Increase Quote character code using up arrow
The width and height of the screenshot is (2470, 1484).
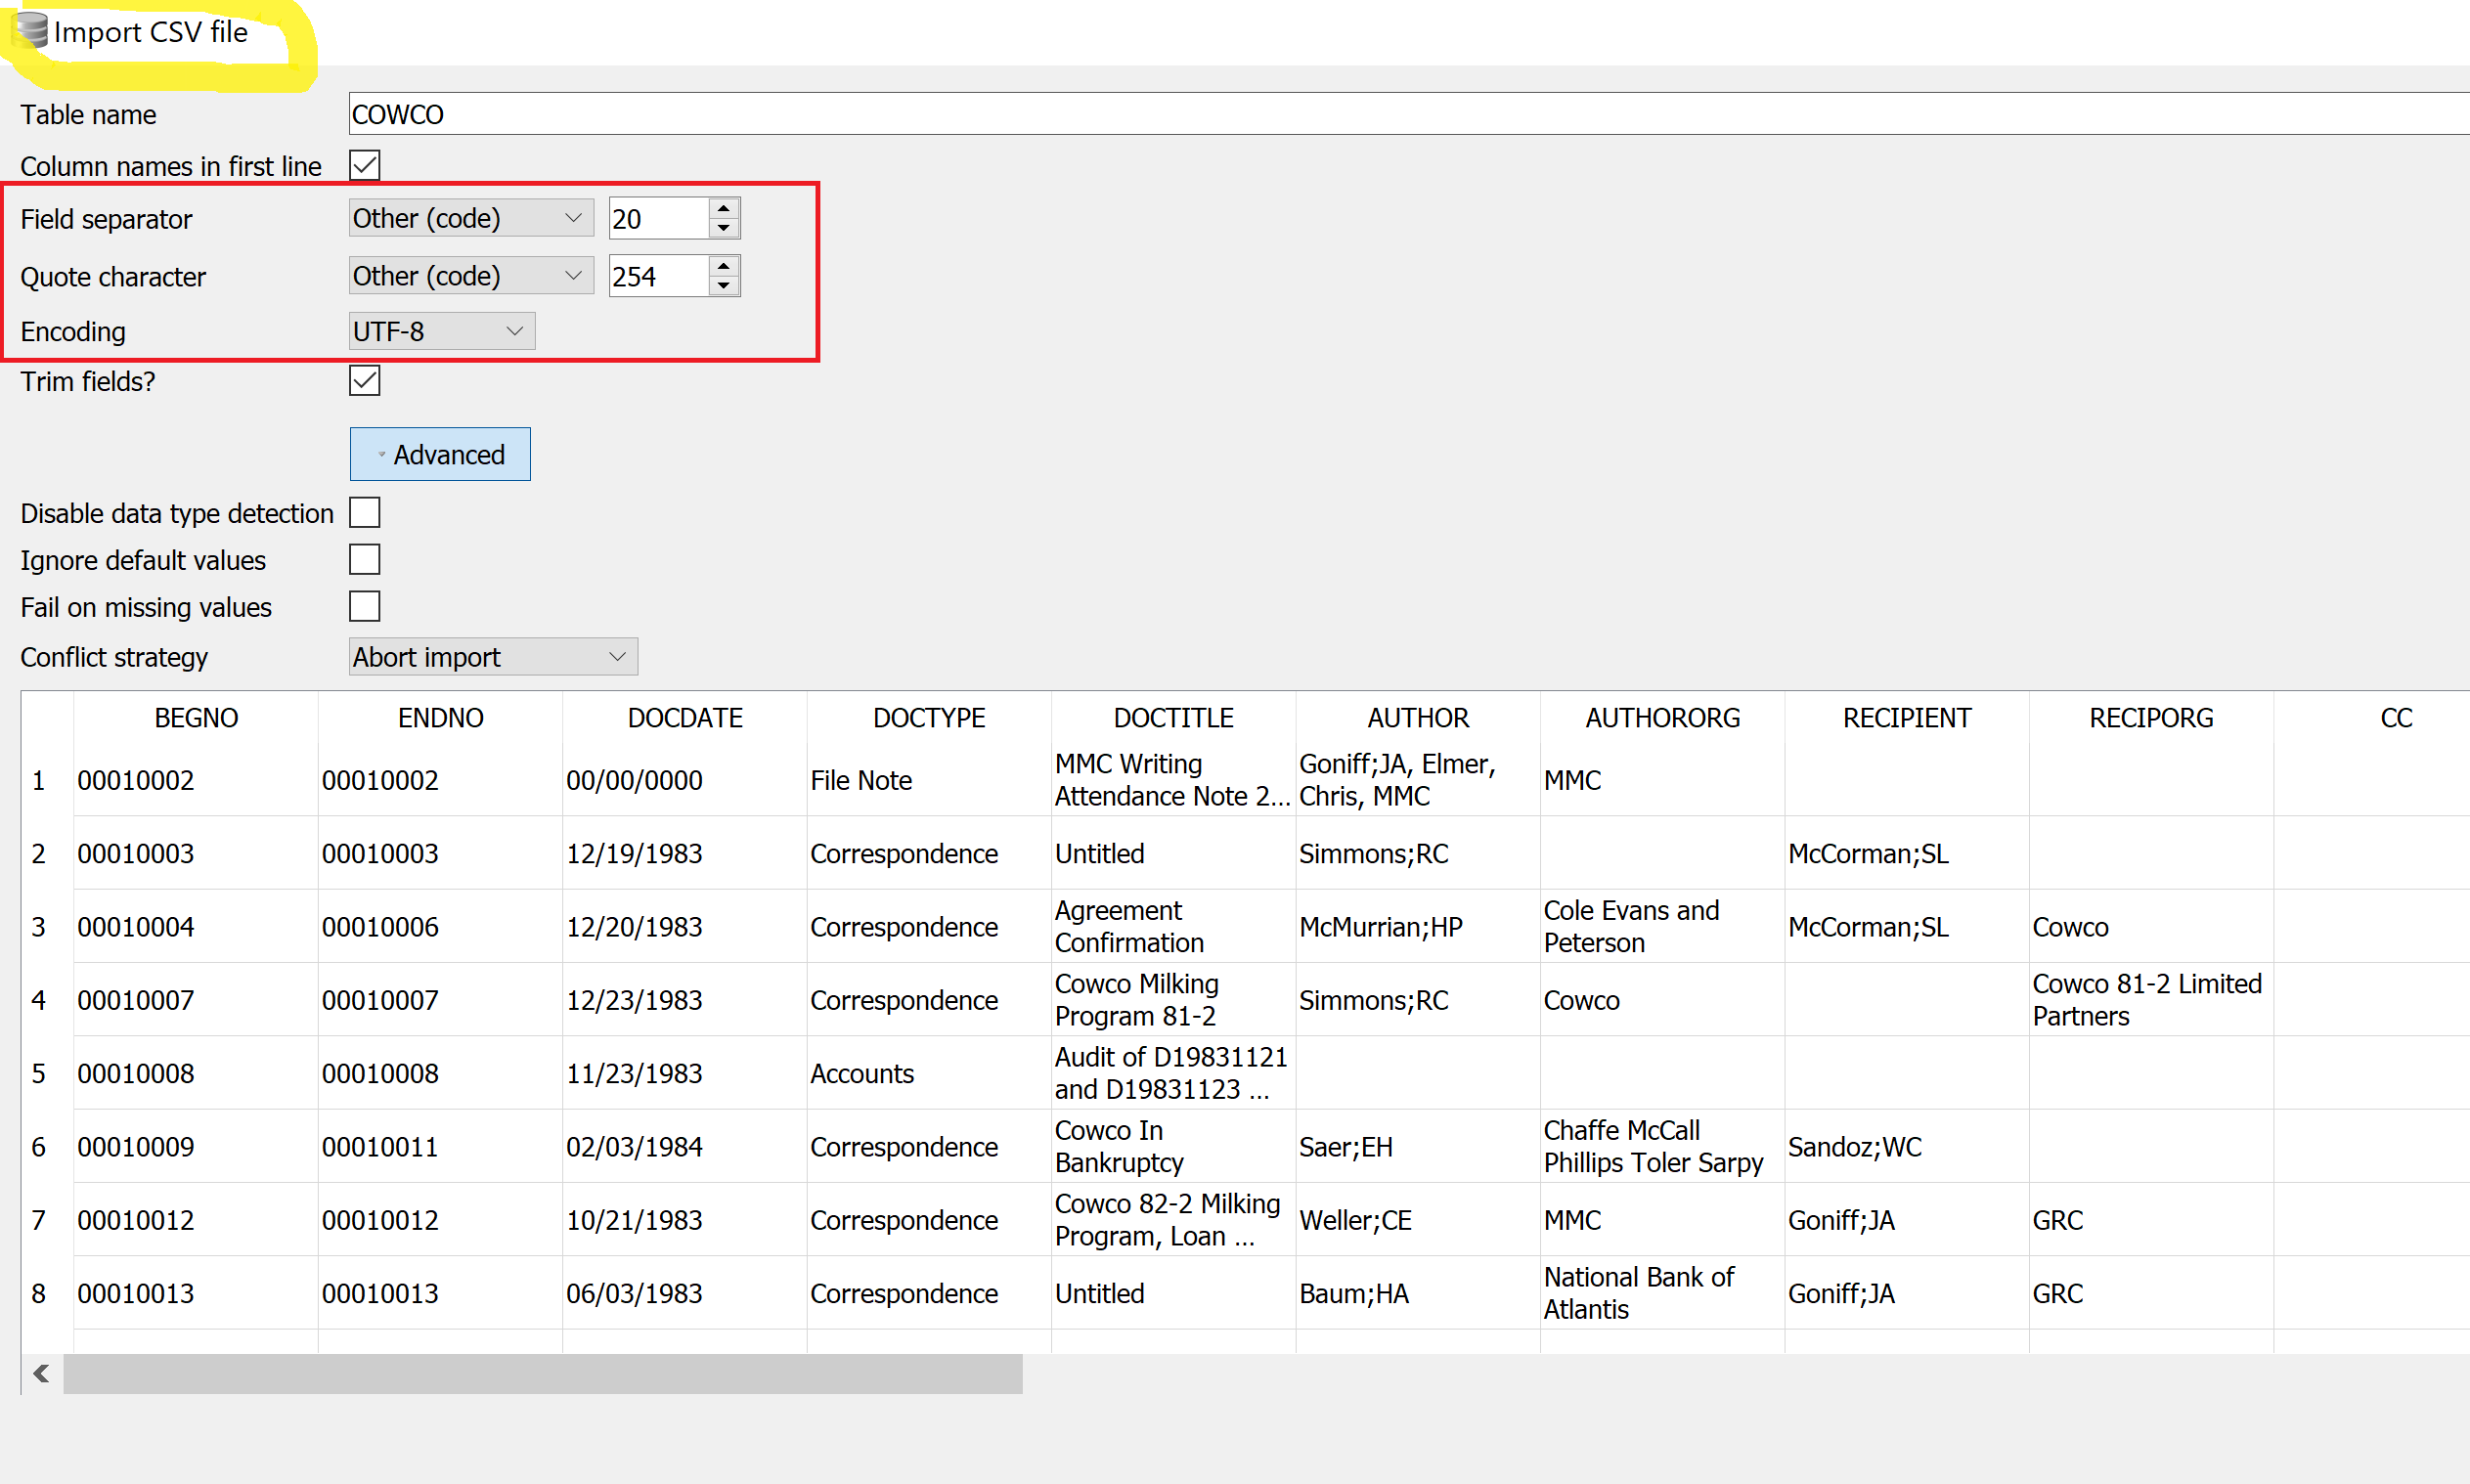coord(724,266)
